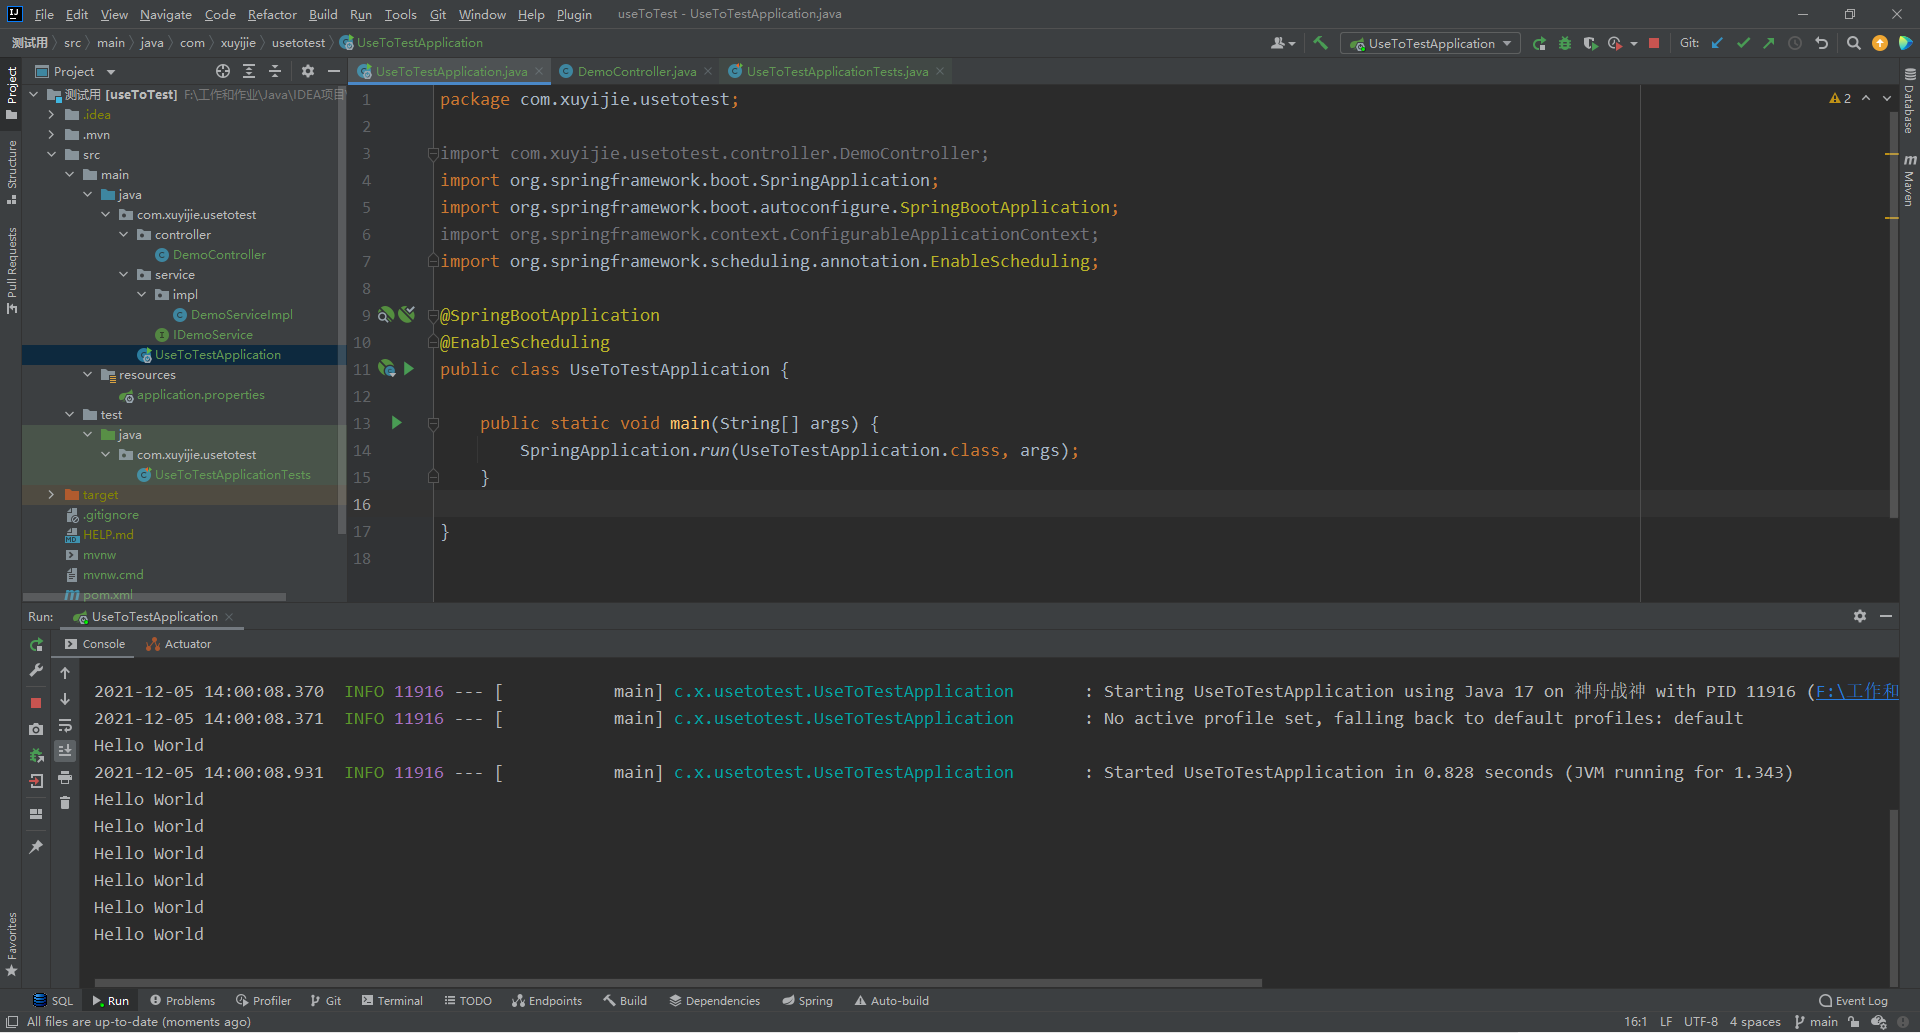Click the Debug bug icon in toolbar
The width and height of the screenshot is (1920, 1033).
click(1565, 43)
